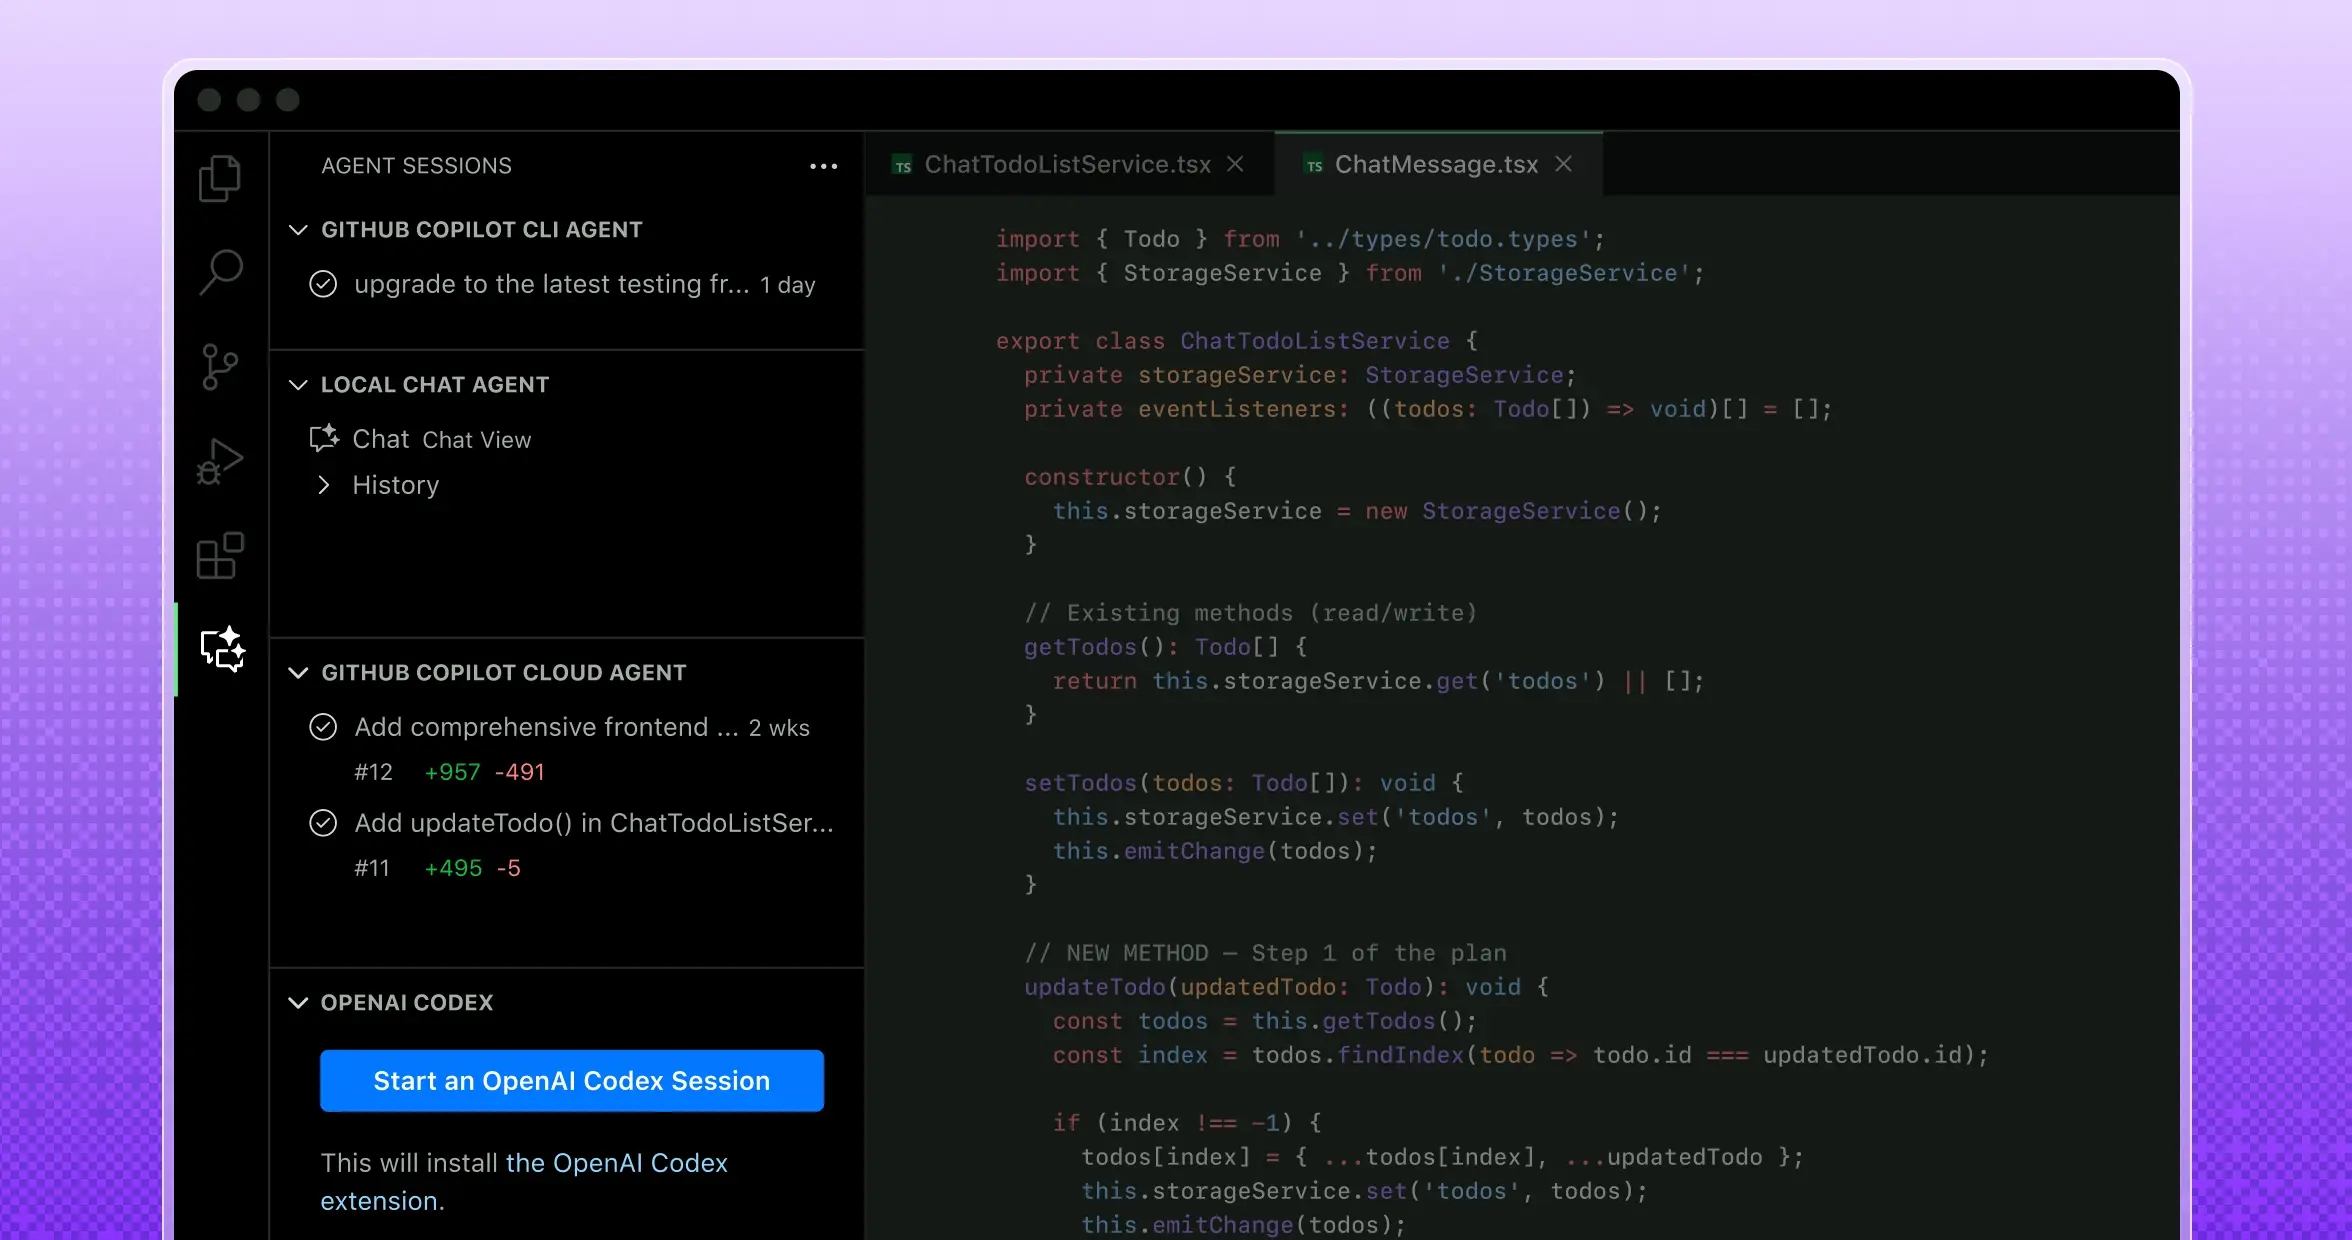The image size is (2352, 1240).
Task: Click the 'constructor() {' code line
Action: pos(1130,477)
